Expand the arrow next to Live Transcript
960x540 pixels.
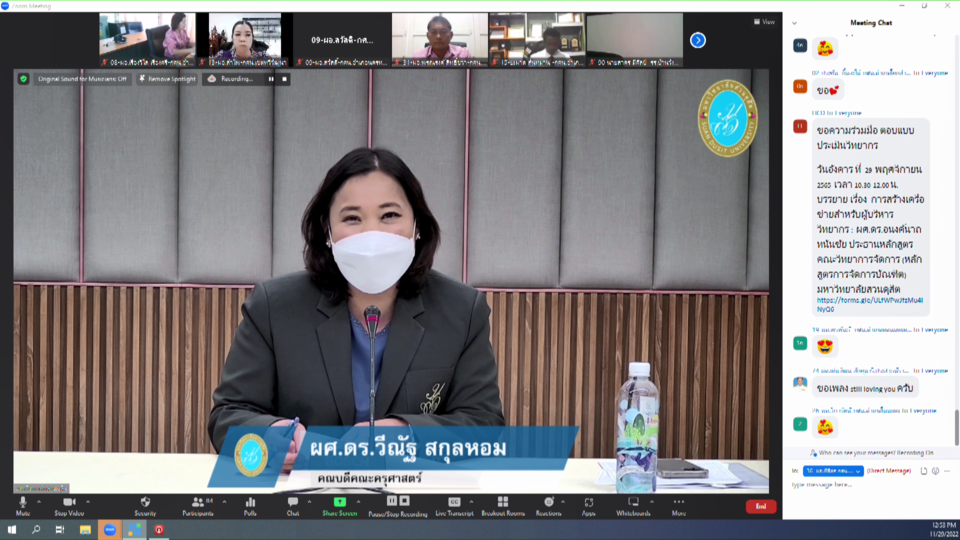click(471, 501)
